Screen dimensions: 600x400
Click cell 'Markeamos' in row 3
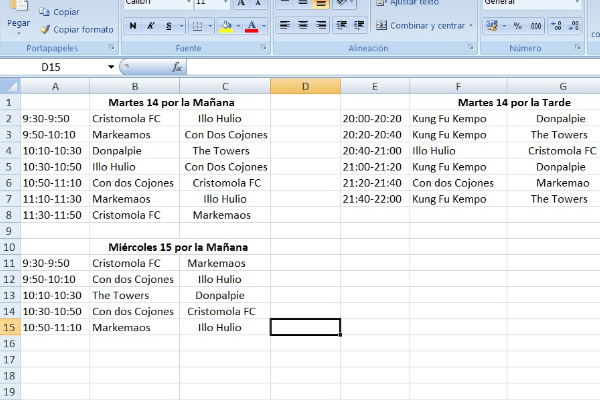click(134, 134)
